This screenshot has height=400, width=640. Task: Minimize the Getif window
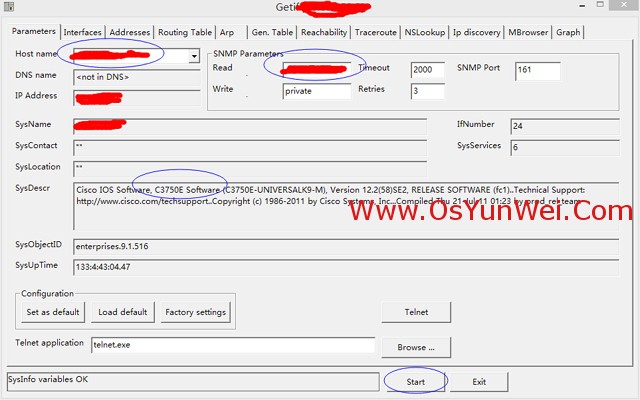[582, 6]
